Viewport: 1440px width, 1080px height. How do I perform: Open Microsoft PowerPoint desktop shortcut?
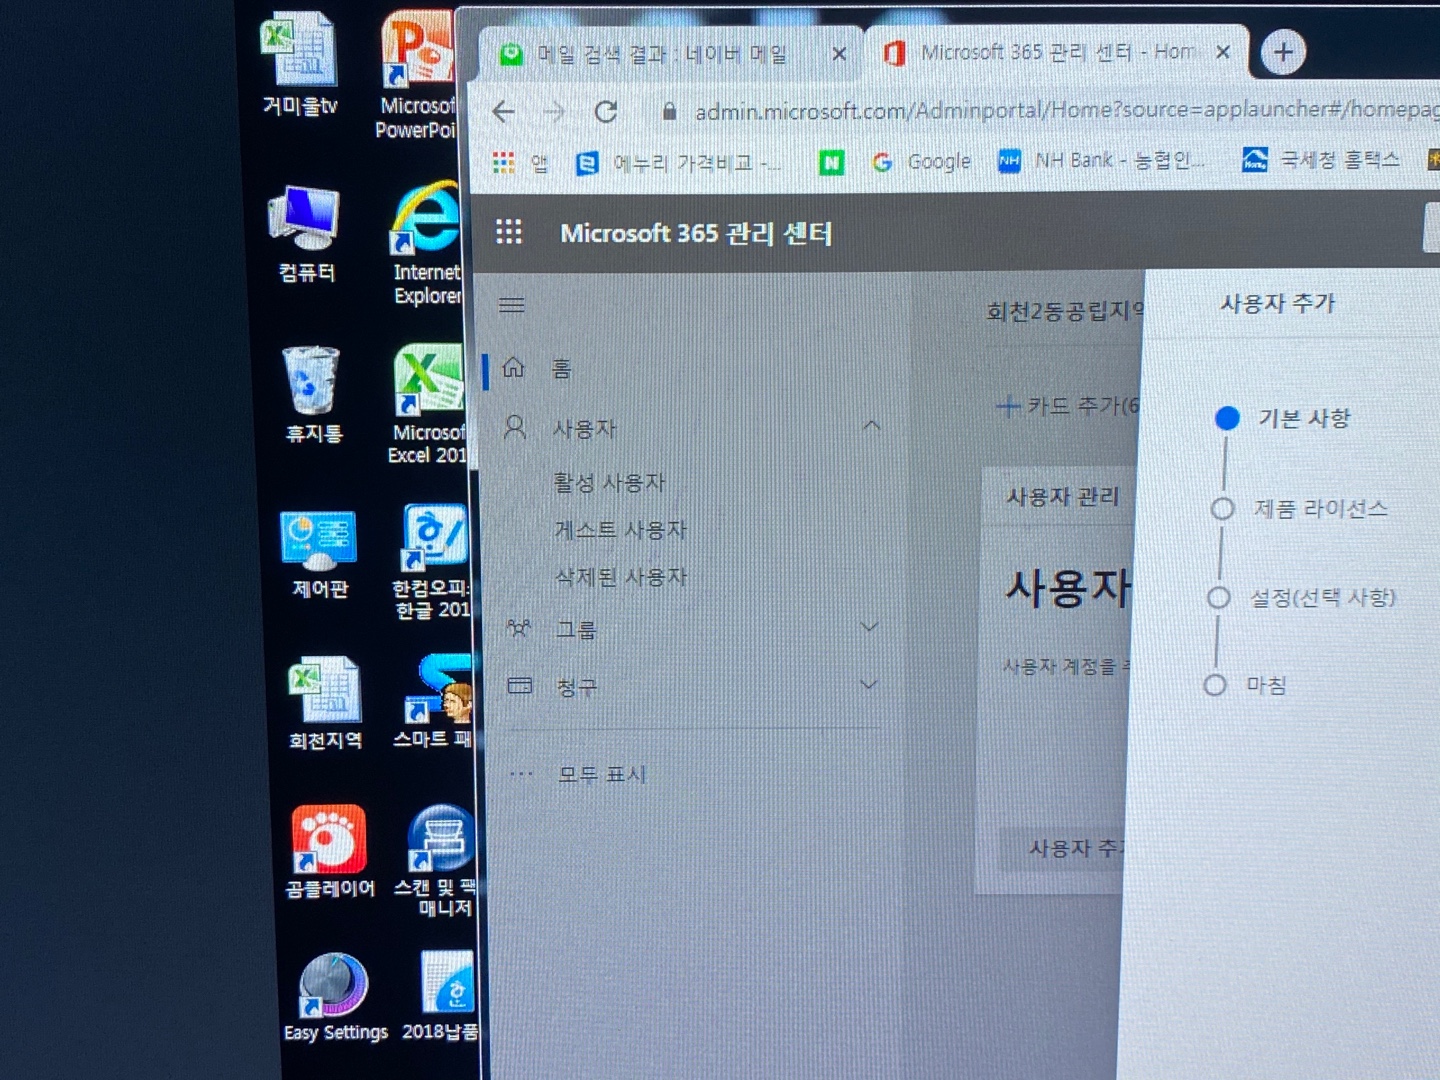tap(416, 75)
